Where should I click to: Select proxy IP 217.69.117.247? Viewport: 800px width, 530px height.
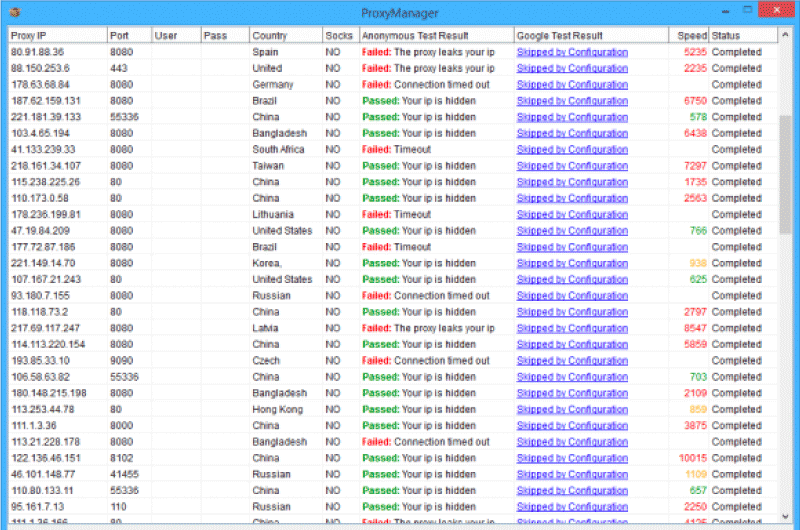(x=45, y=328)
